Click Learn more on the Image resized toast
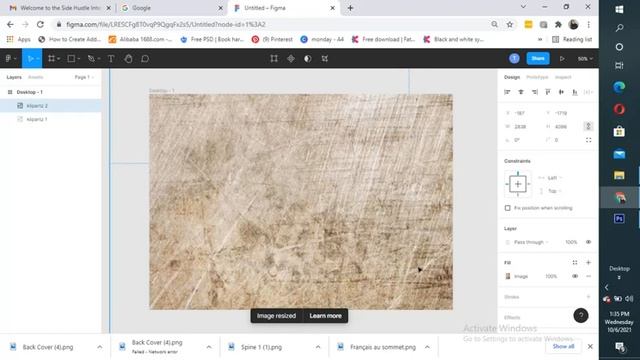Screen dimensions: 640x360 325,316
